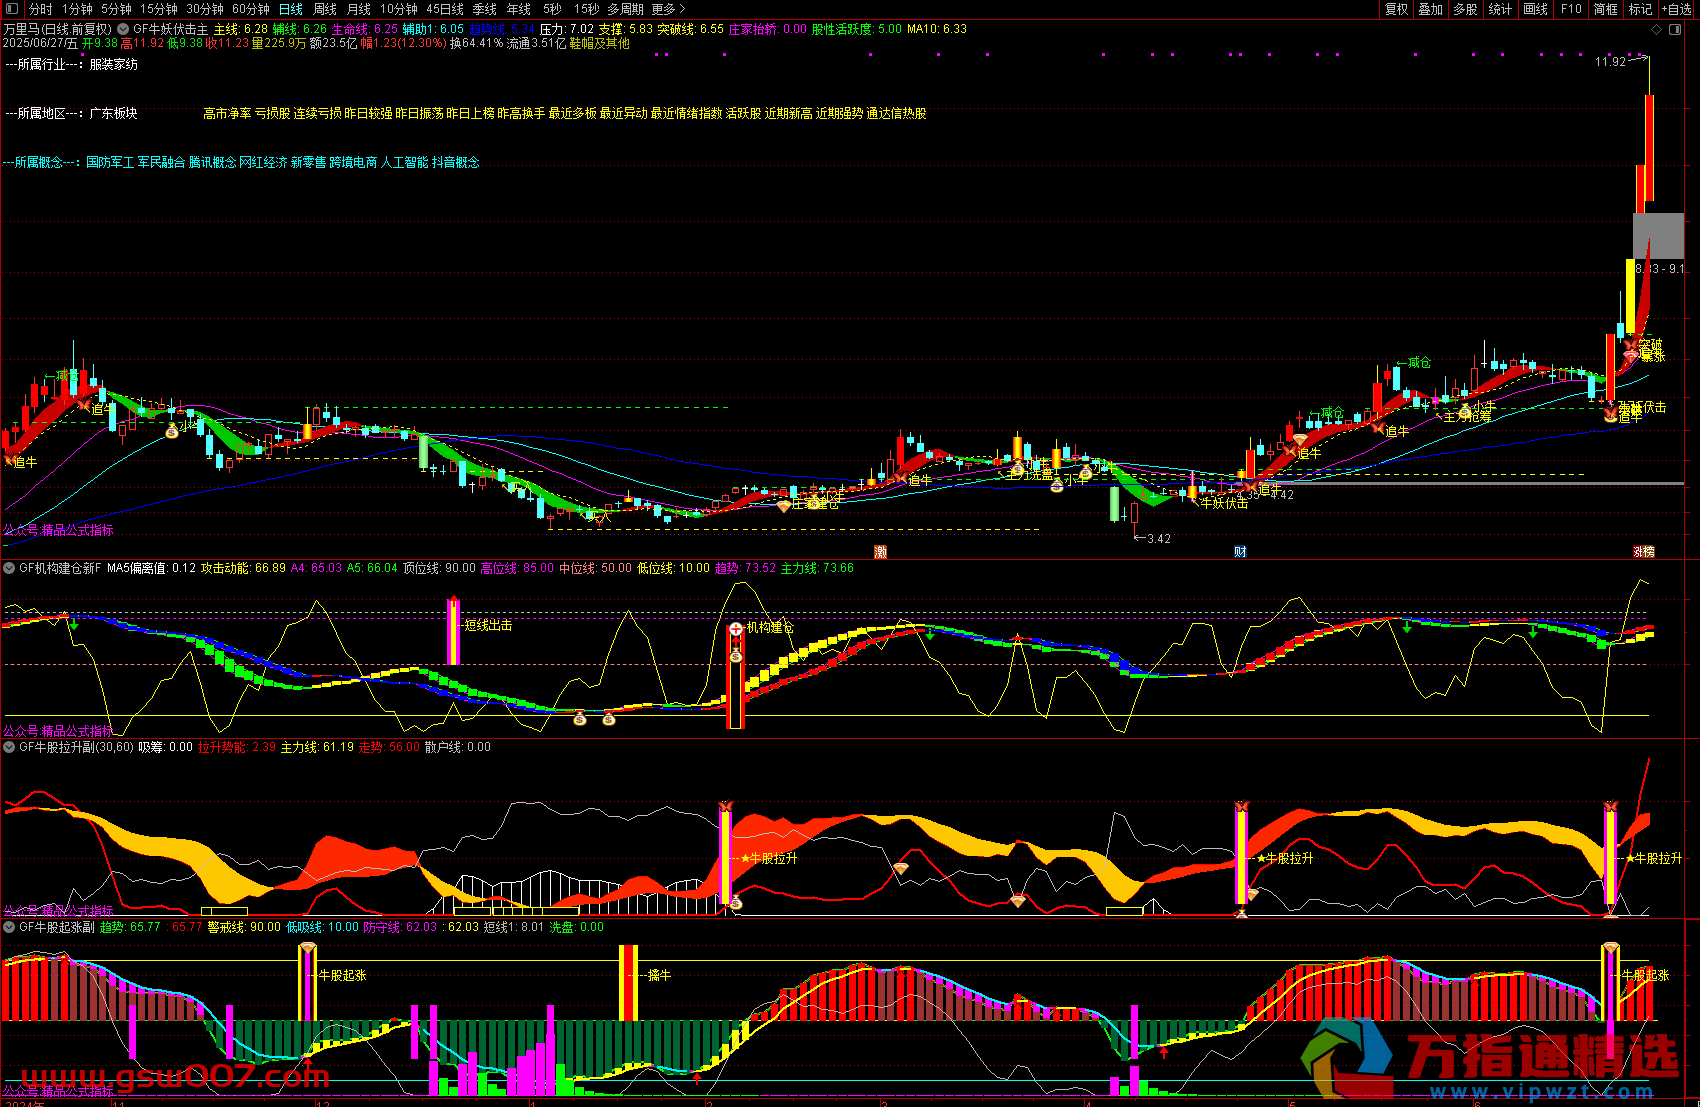Open the 人工智能 concept link
The height and width of the screenshot is (1107, 1700).
[x=405, y=162]
